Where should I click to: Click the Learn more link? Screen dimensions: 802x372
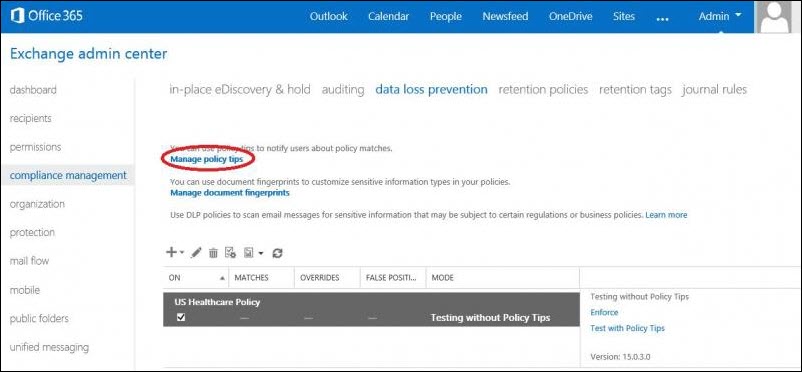[666, 215]
